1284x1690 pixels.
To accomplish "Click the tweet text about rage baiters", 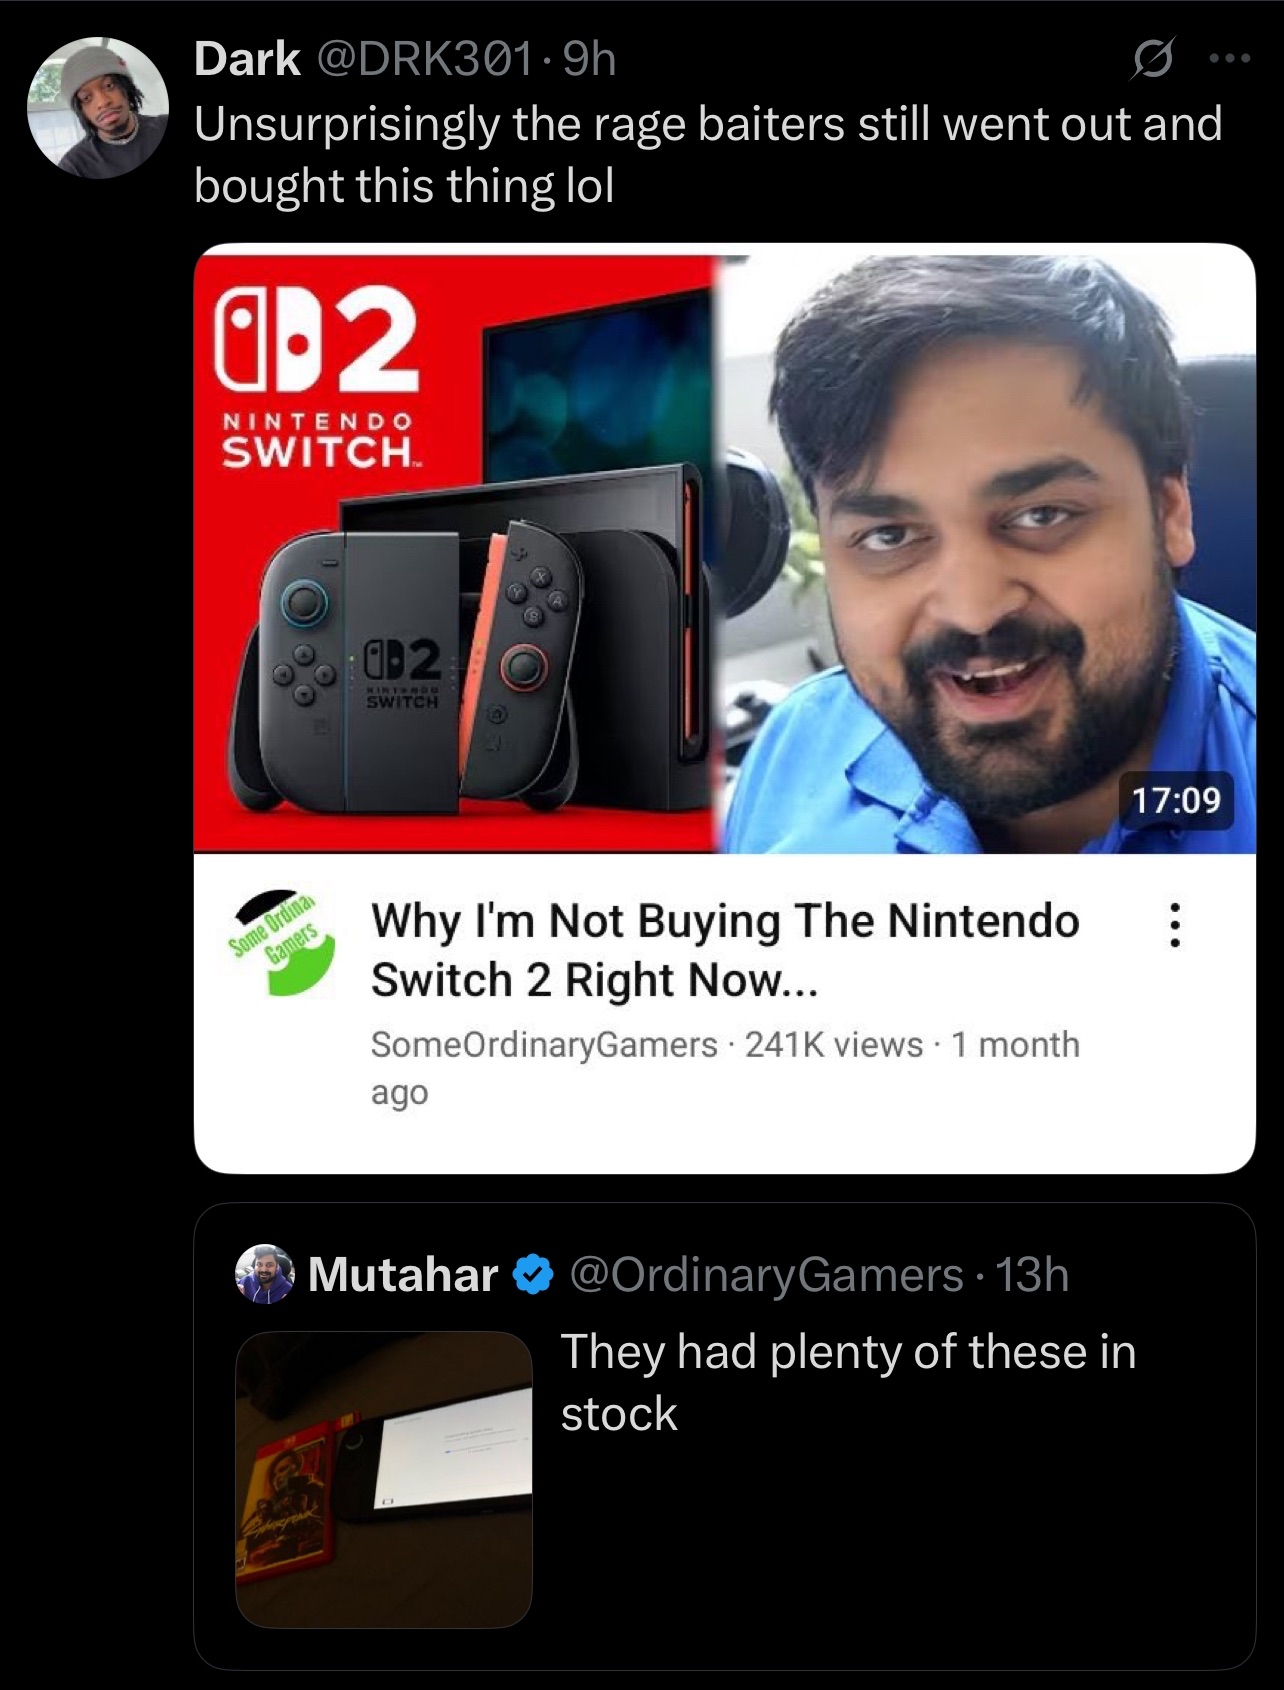I will click(x=708, y=155).
